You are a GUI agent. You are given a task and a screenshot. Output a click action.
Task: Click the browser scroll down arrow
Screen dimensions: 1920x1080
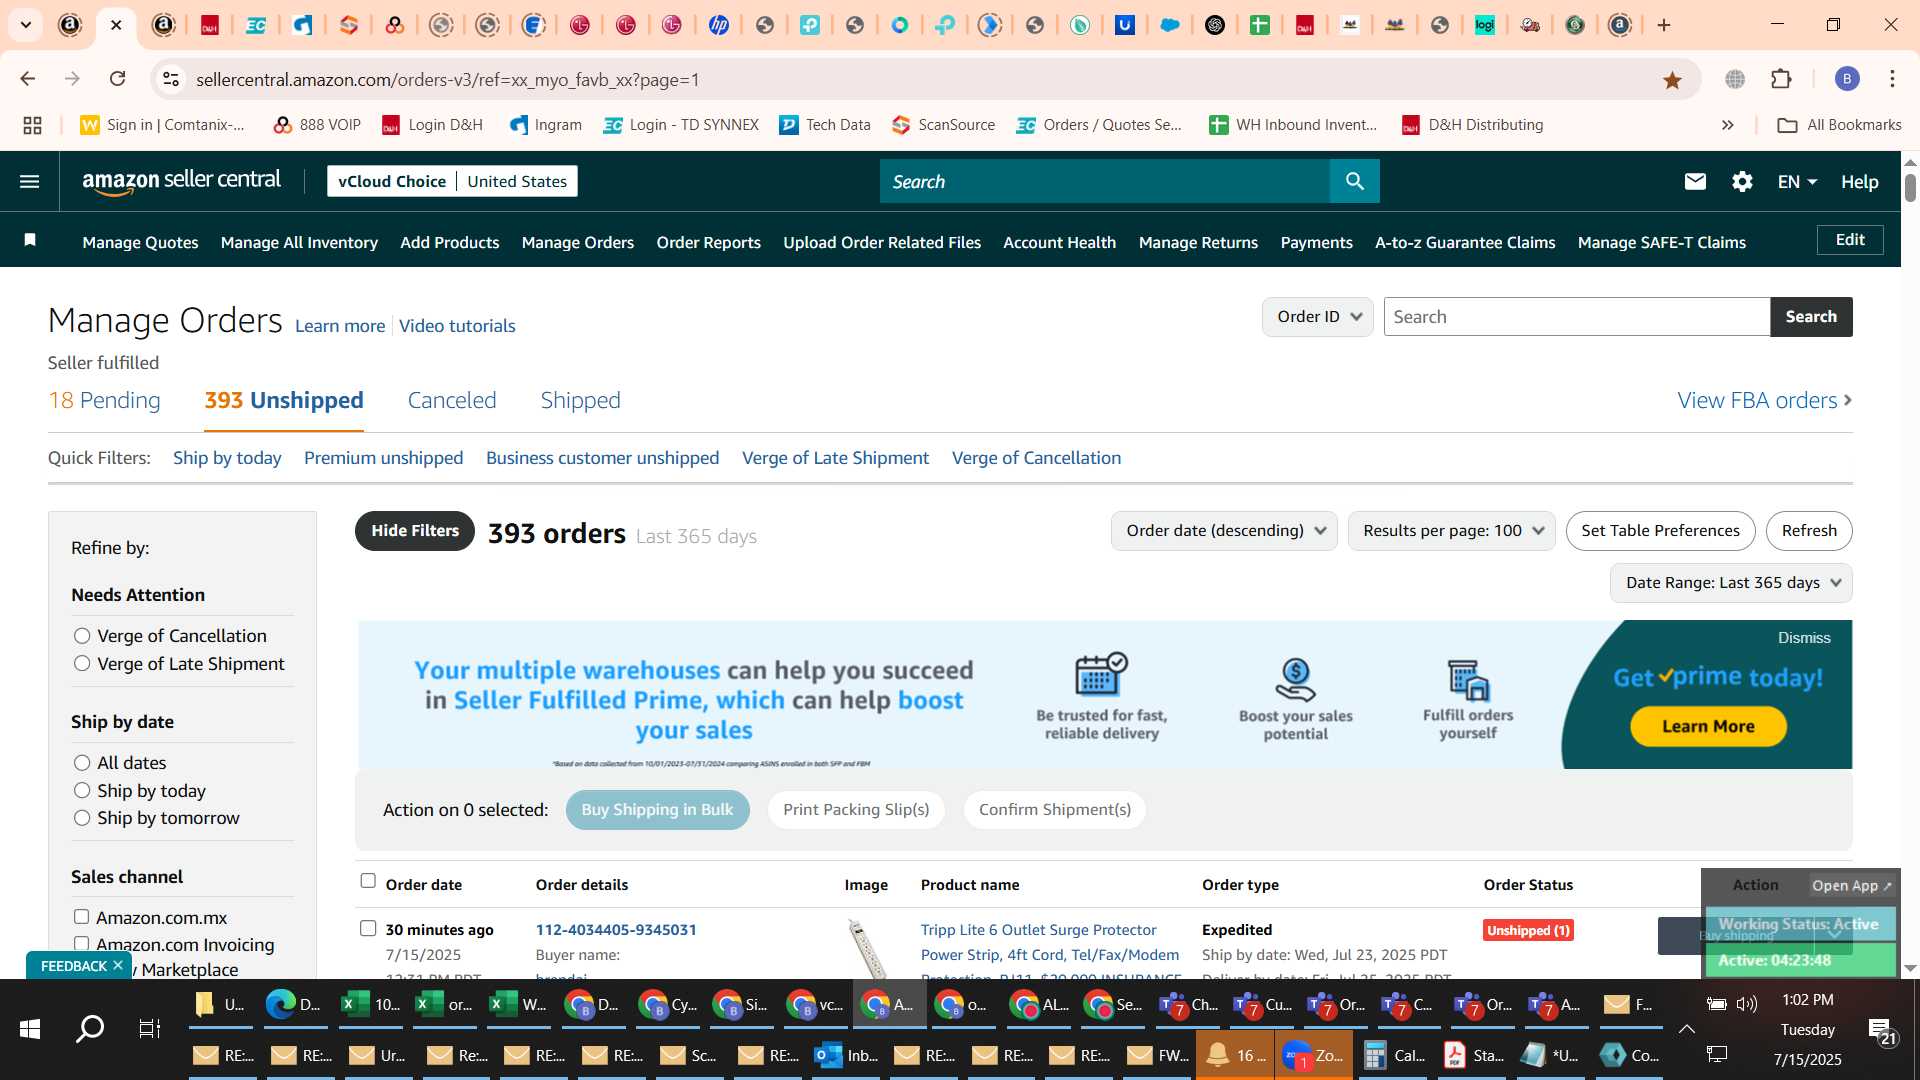click(1910, 967)
